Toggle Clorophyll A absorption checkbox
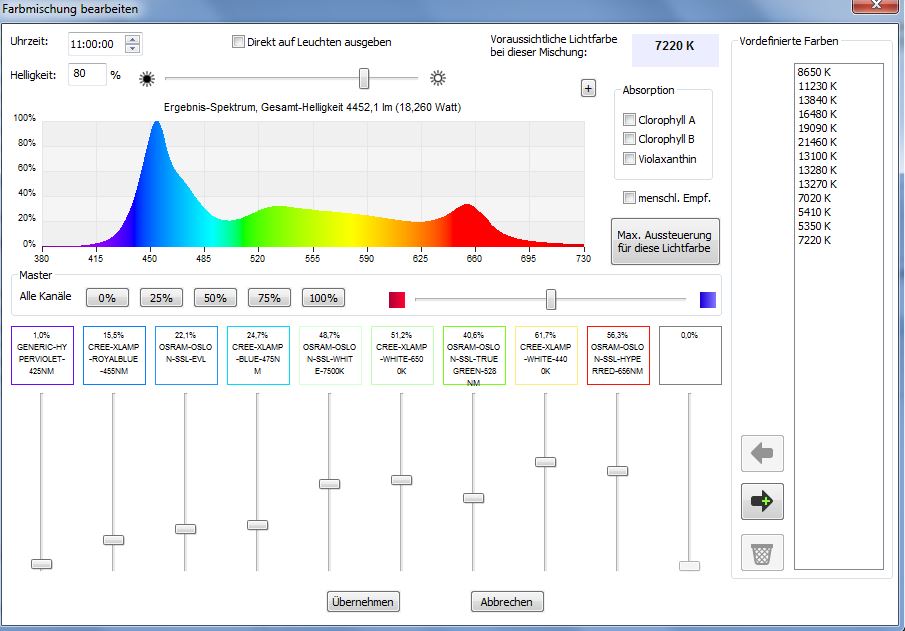 [x=629, y=120]
